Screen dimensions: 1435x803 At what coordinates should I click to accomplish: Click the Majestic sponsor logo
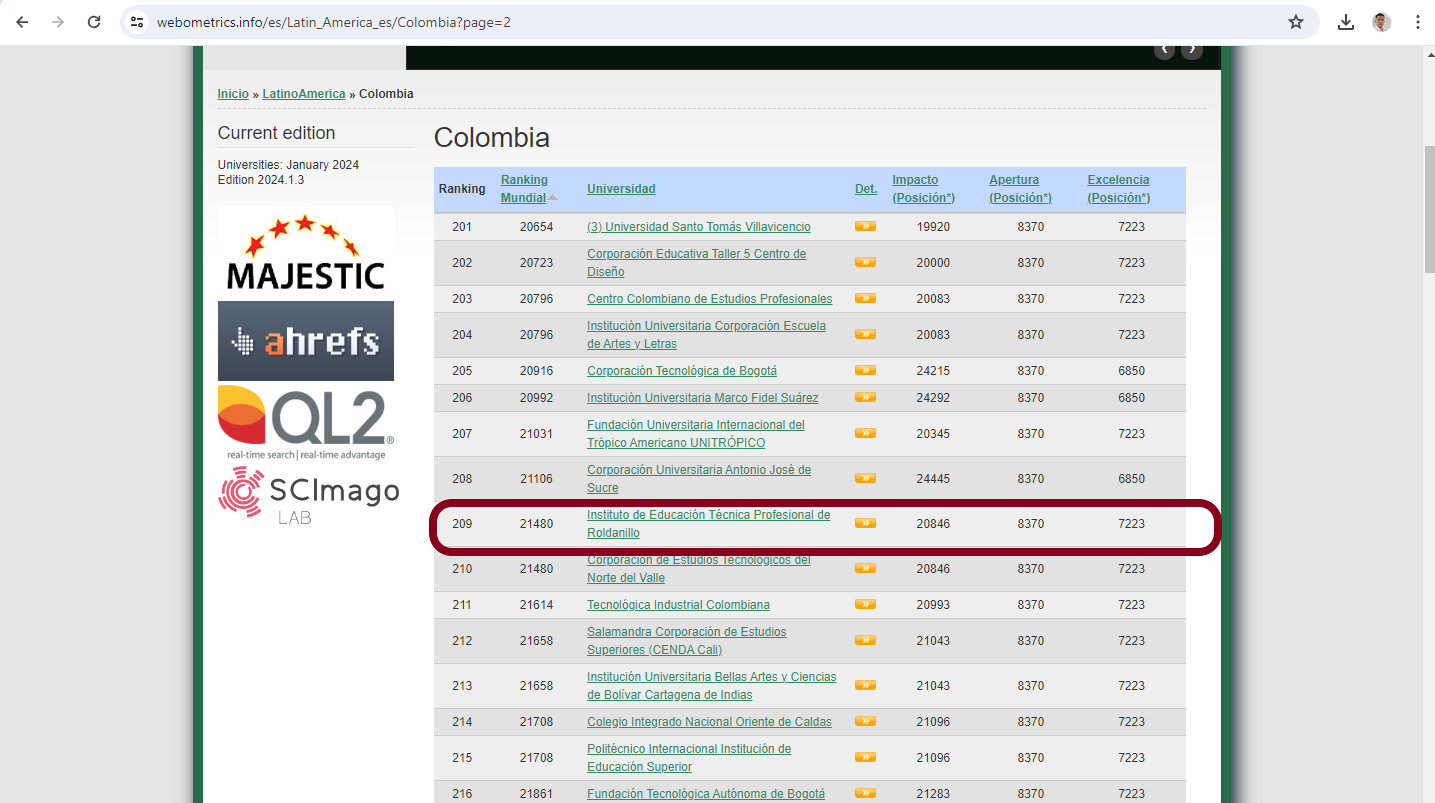click(306, 251)
